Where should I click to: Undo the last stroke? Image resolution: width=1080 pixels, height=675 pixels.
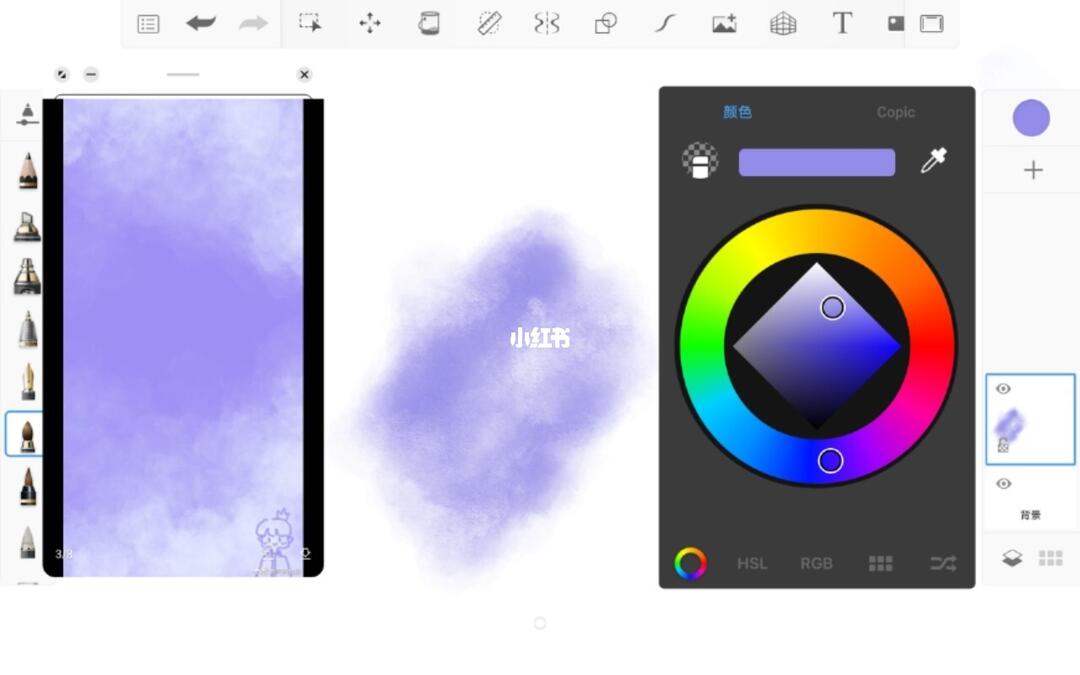(201, 23)
